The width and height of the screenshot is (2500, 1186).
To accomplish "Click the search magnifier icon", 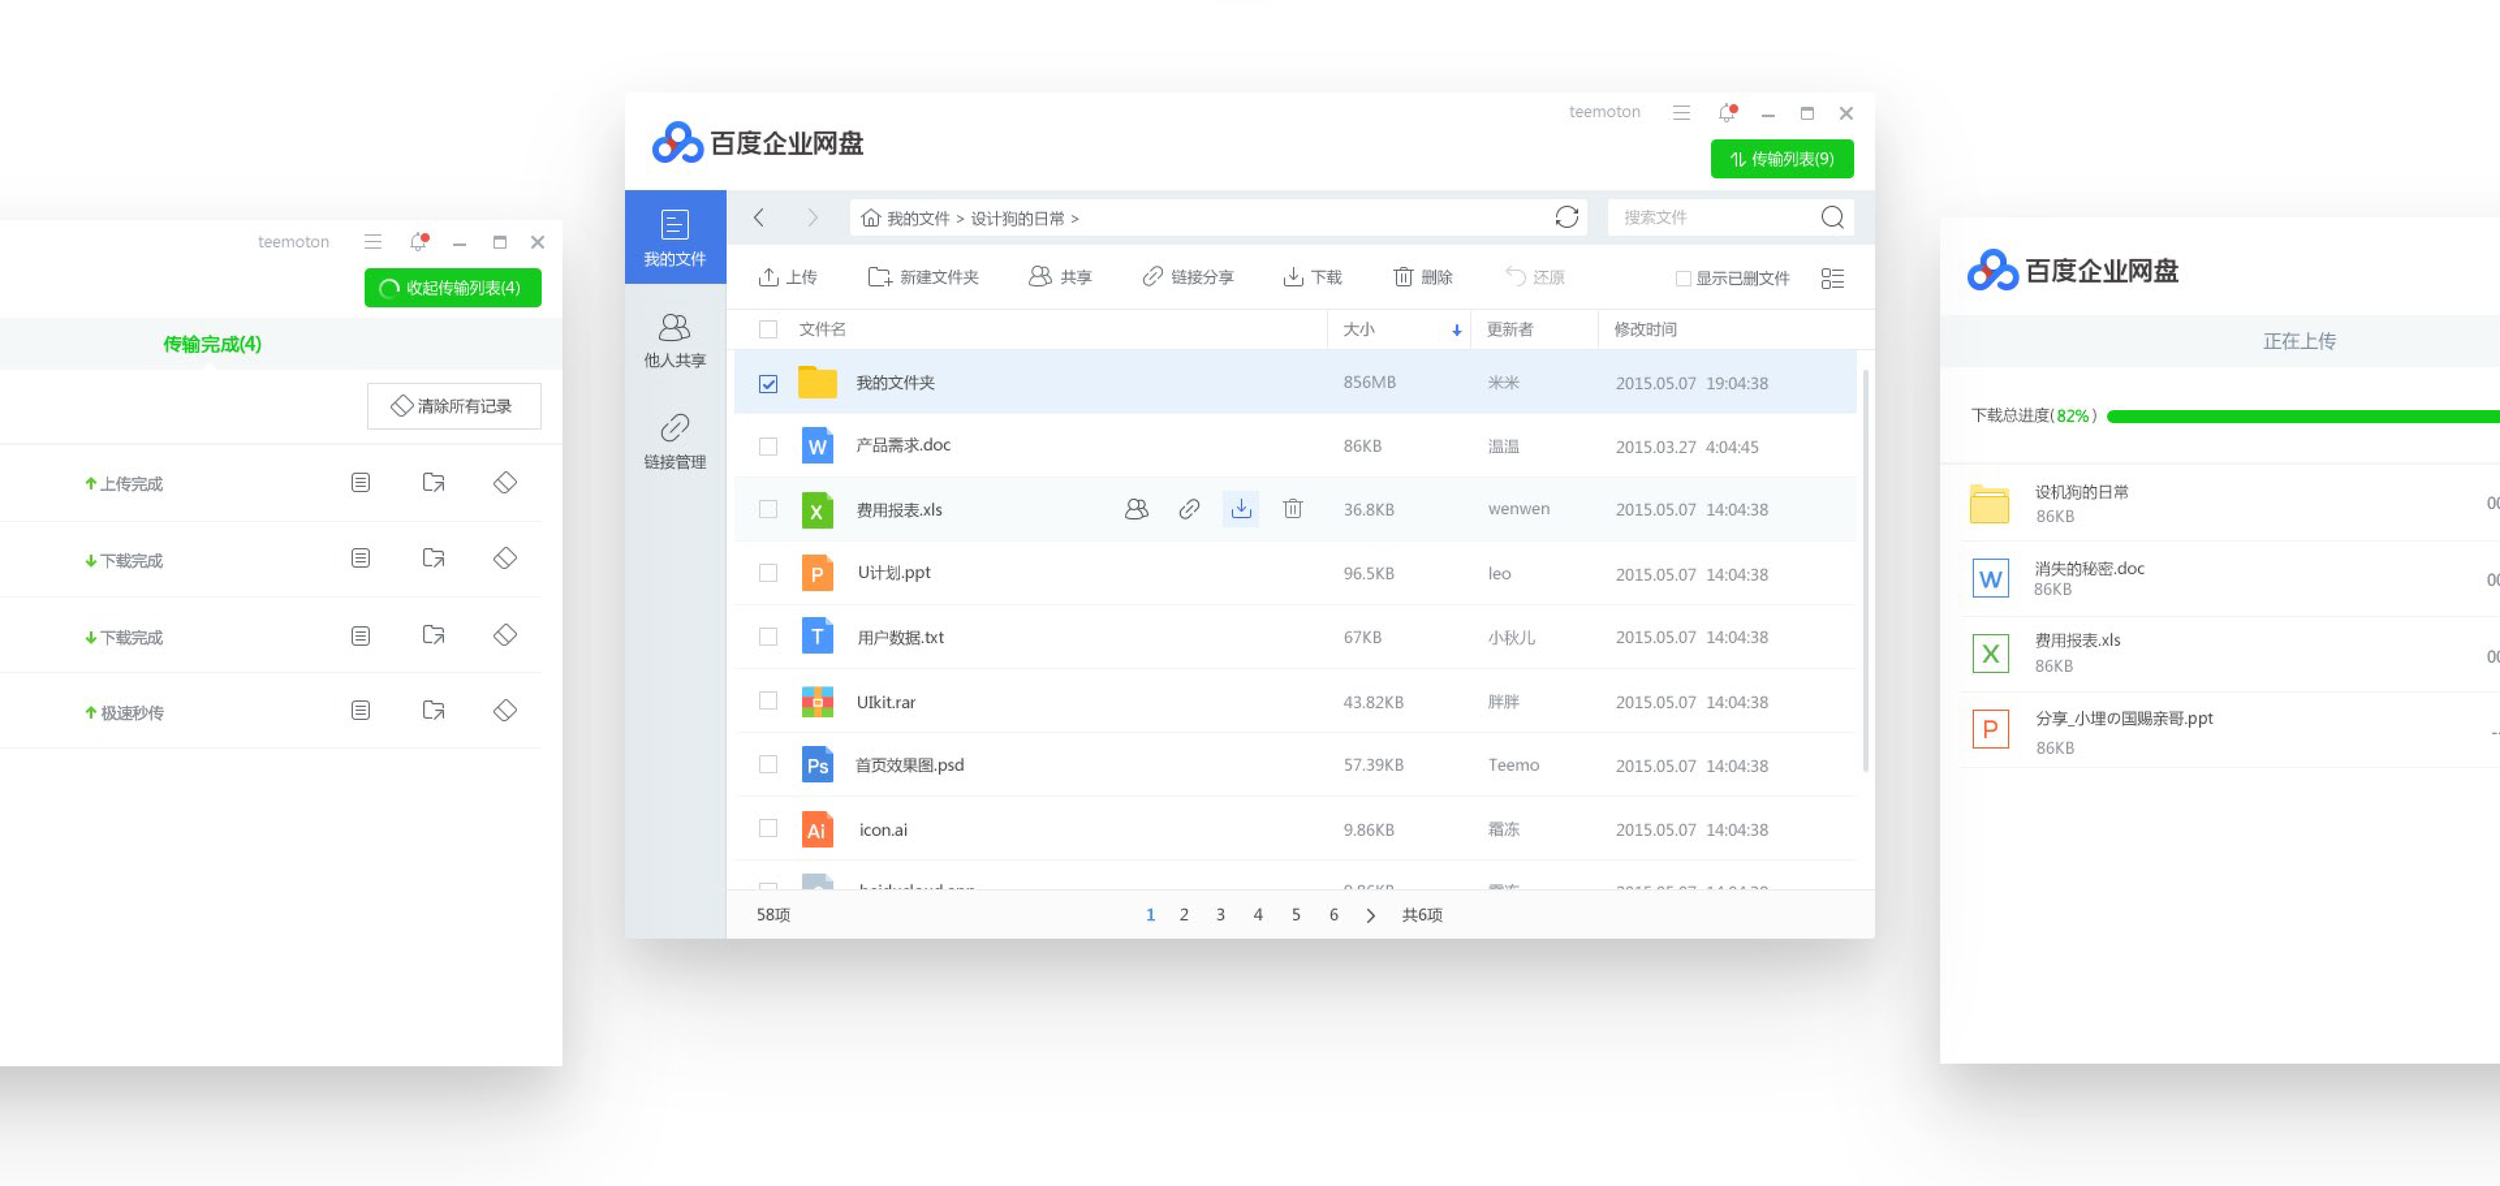I will coord(1832,217).
